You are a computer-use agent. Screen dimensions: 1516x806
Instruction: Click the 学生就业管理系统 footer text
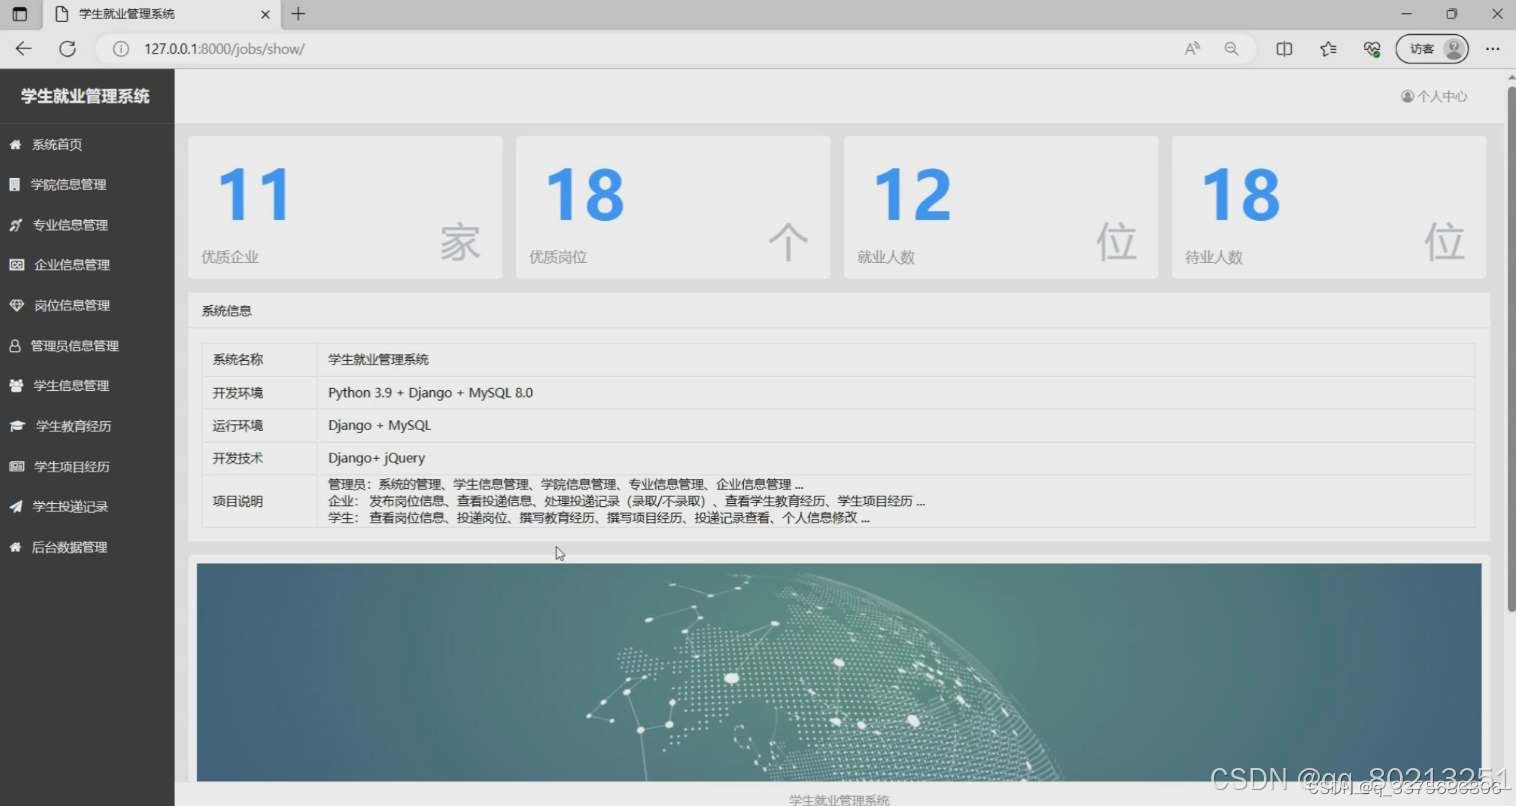click(839, 800)
